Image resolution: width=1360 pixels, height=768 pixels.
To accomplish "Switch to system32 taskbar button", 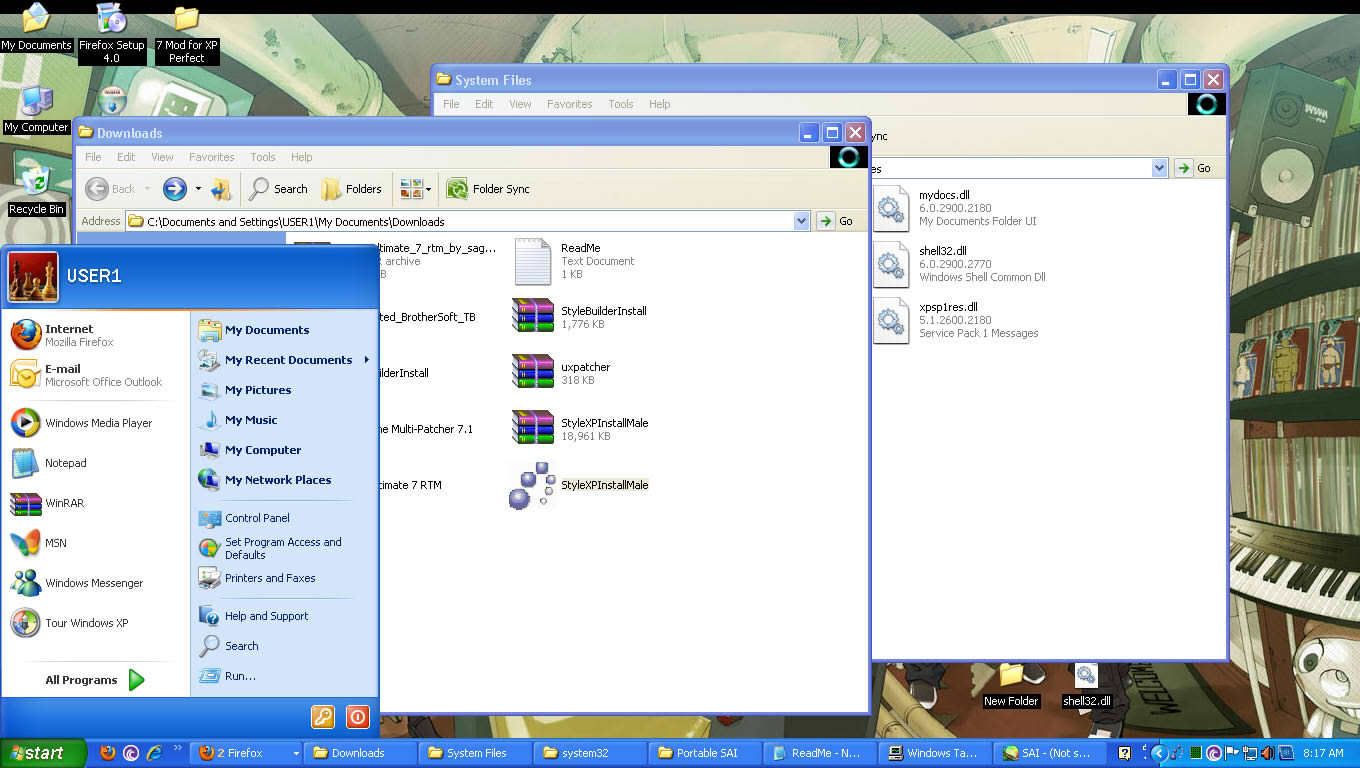I will point(588,753).
